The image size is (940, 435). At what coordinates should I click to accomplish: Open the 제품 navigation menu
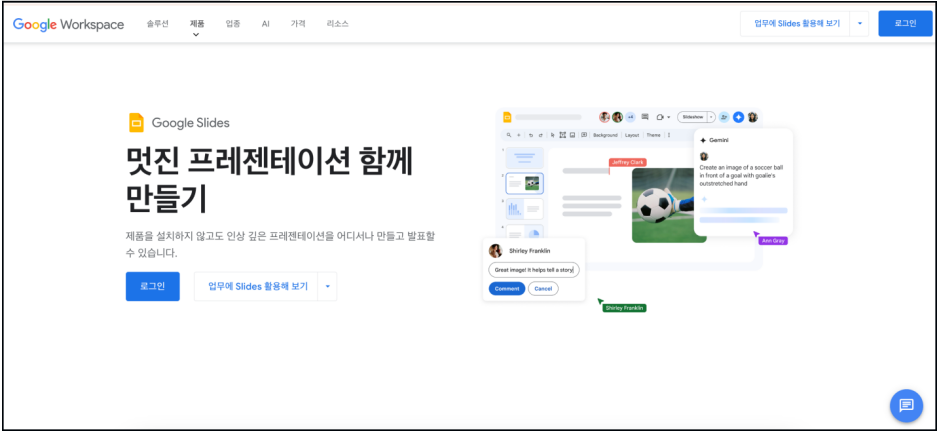pyautogui.click(x=197, y=24)
